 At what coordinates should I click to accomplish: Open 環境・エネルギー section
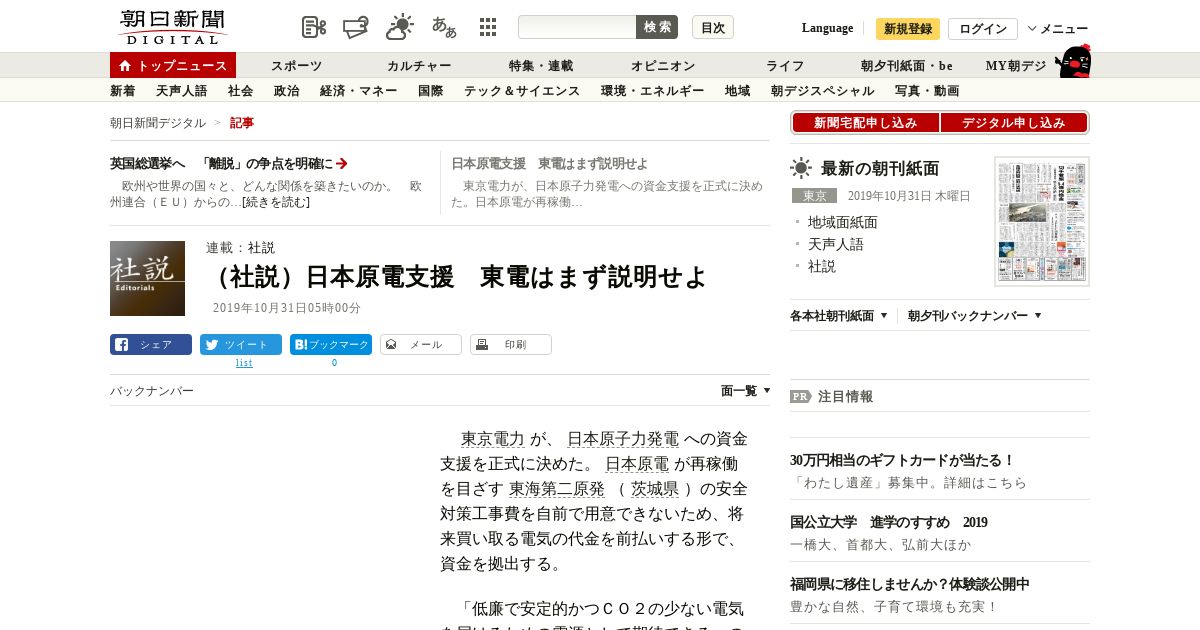[x=653, y=91]
